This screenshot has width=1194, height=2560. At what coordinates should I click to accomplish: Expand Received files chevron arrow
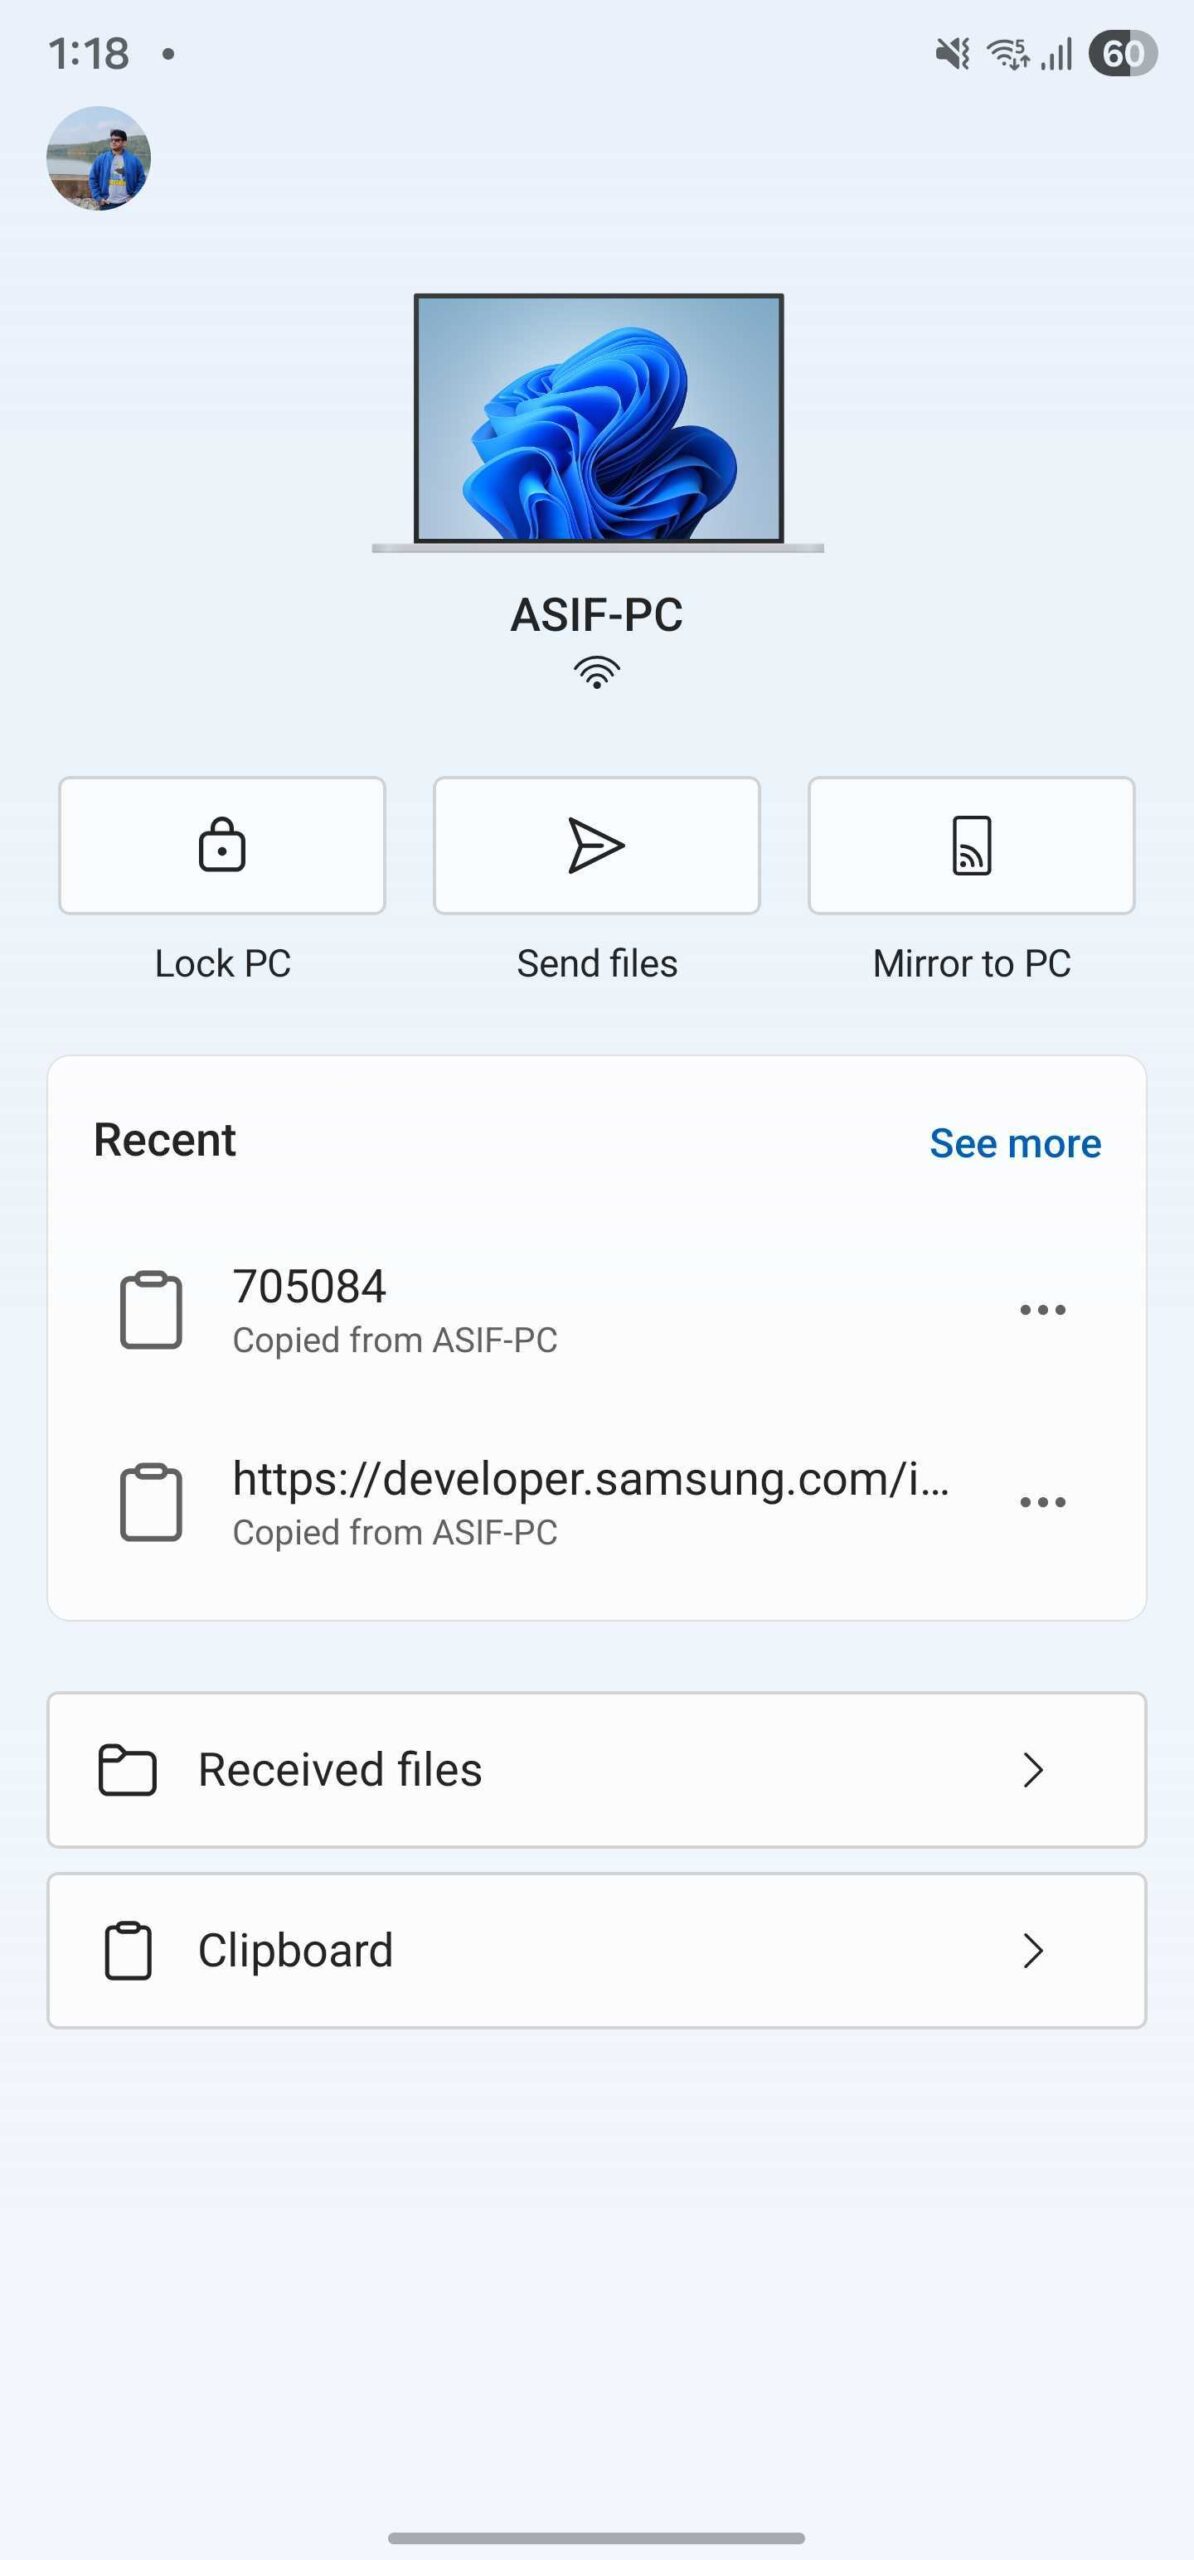coord(1033,1770)
